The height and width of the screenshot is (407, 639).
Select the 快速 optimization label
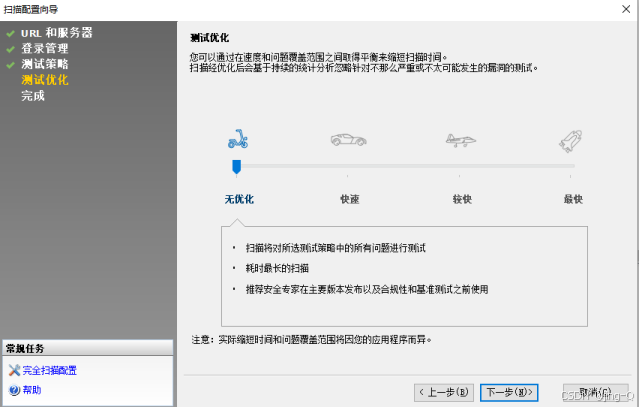click(350, 199)
